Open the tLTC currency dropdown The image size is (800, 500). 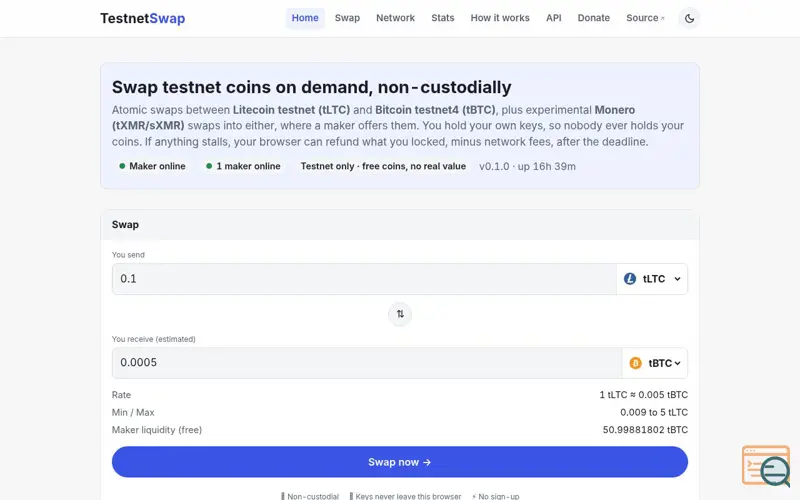click(652, 279)
